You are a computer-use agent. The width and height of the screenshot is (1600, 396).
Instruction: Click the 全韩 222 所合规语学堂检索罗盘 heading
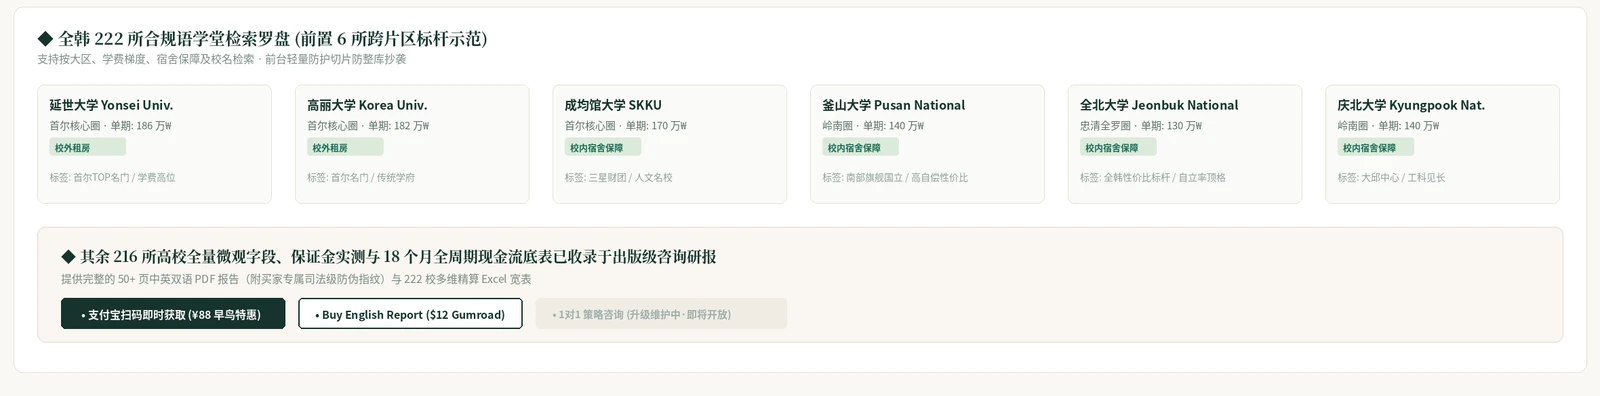(x=263, y=39)
